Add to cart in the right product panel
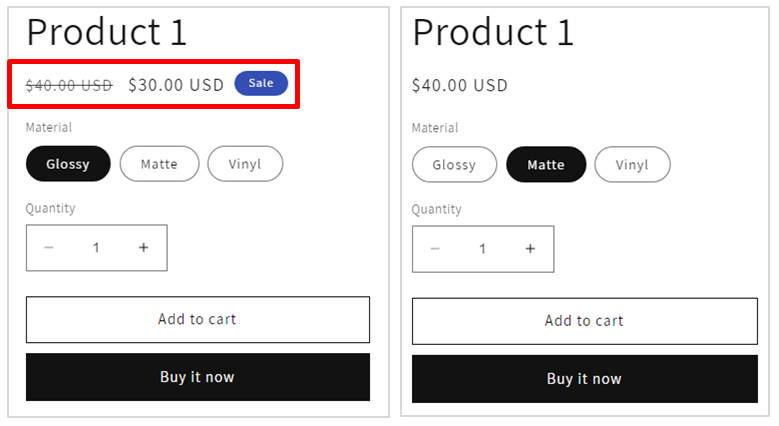Screen dimensions: 779x426 [585, 321]
